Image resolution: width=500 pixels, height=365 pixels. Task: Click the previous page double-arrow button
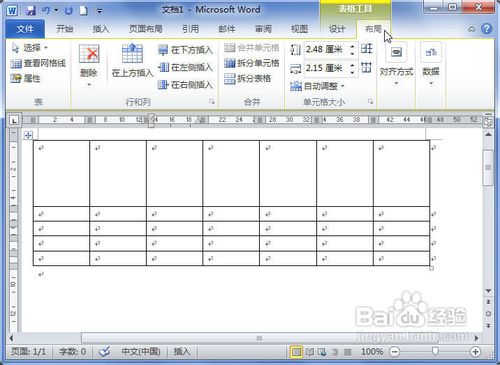[x=488, y=302]
